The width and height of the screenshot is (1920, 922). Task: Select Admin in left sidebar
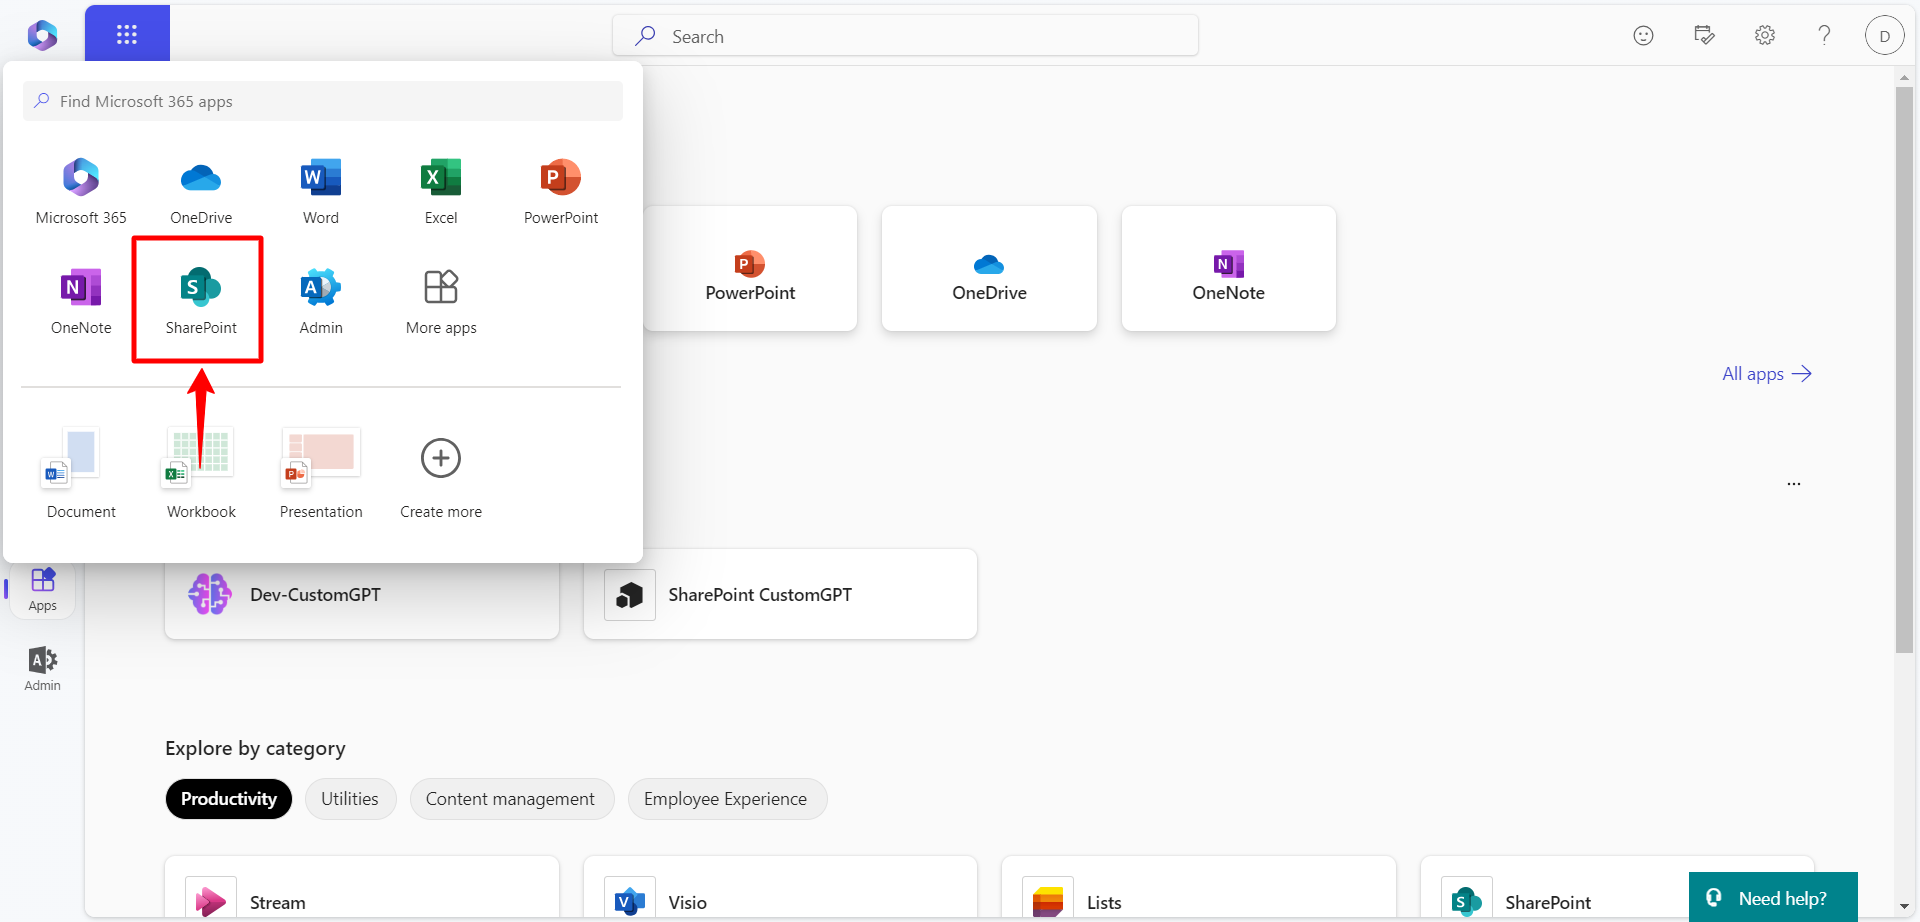(x=43, y=669)
